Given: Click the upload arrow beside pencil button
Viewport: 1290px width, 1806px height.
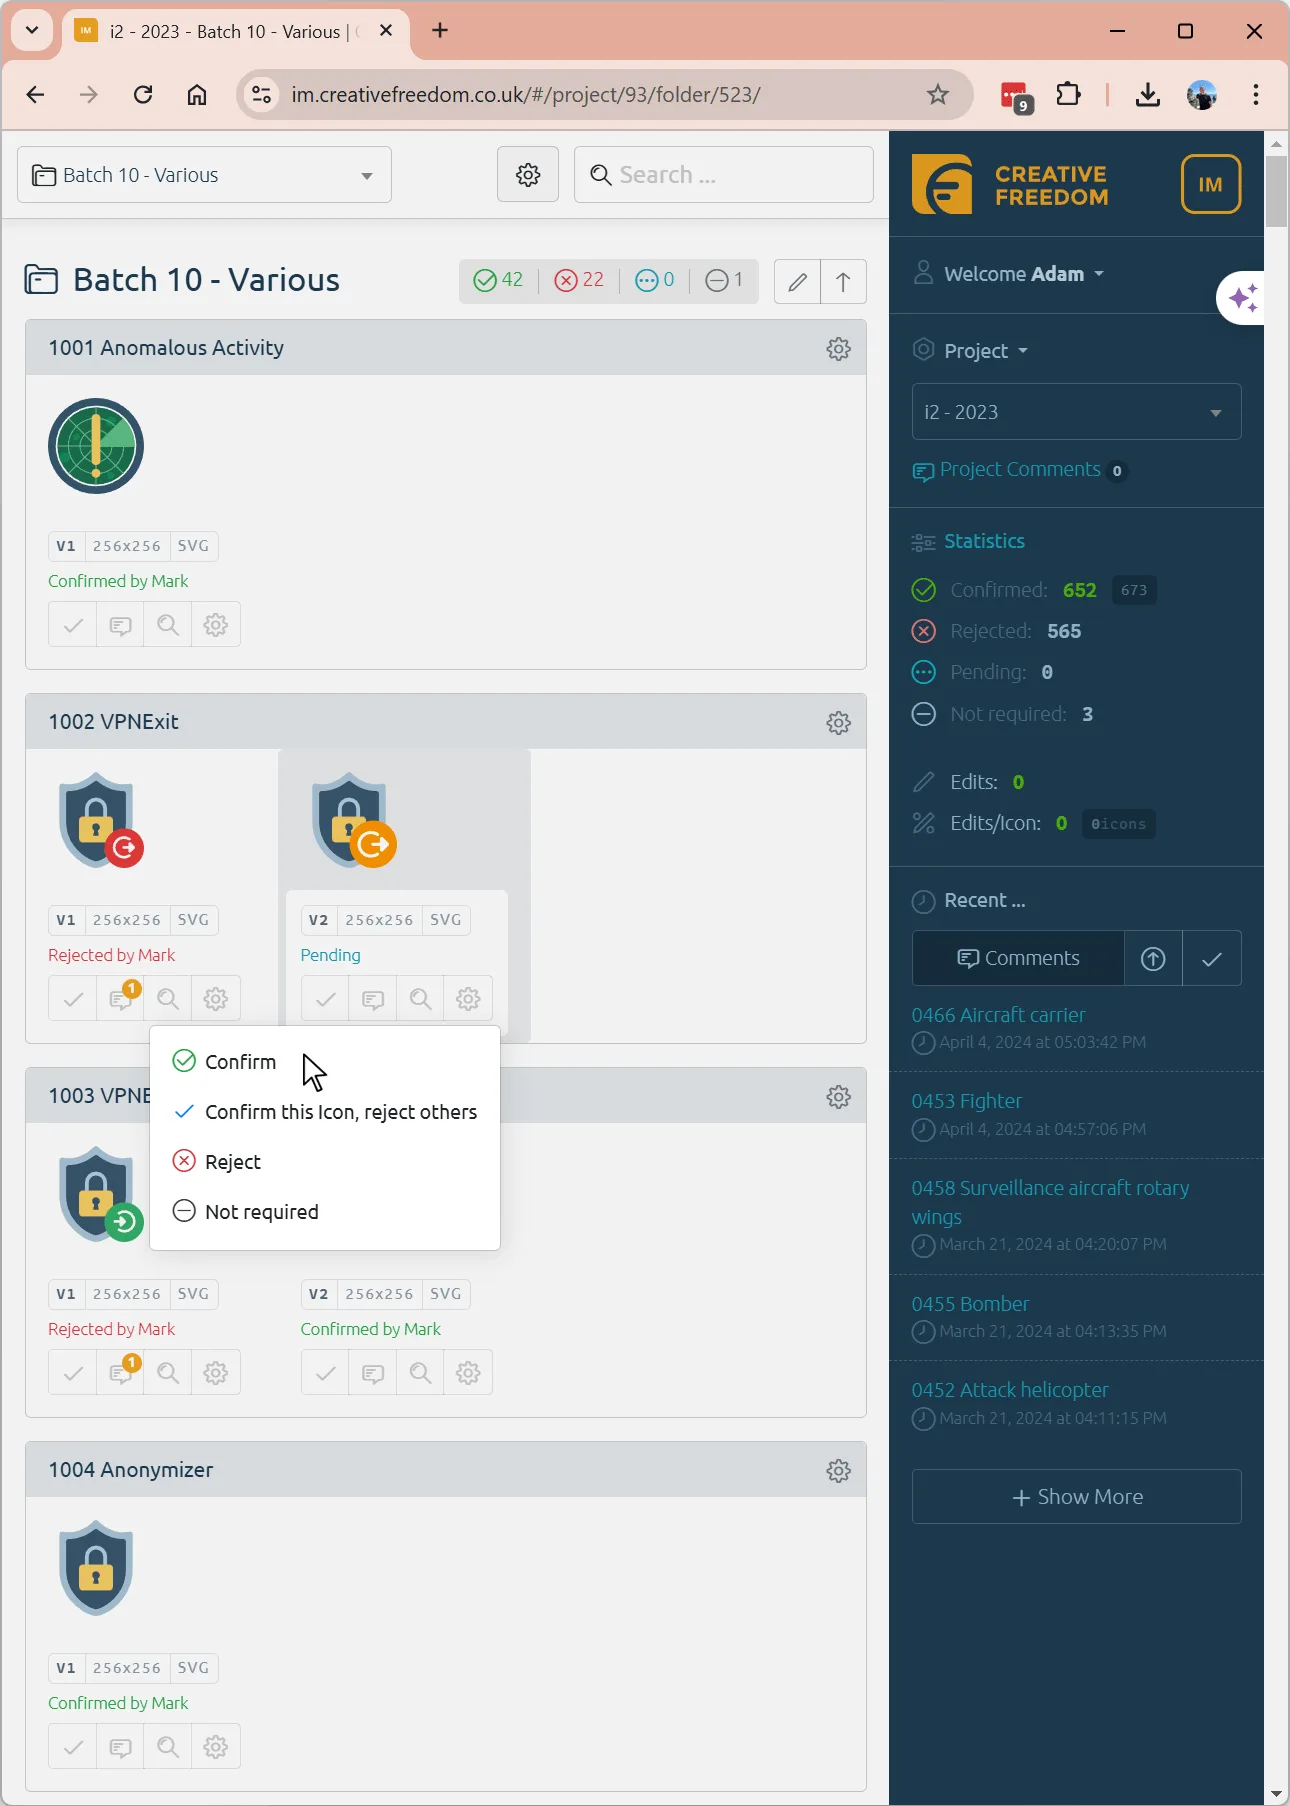Looking at the screenshot, I should click(x=843, y=281).
